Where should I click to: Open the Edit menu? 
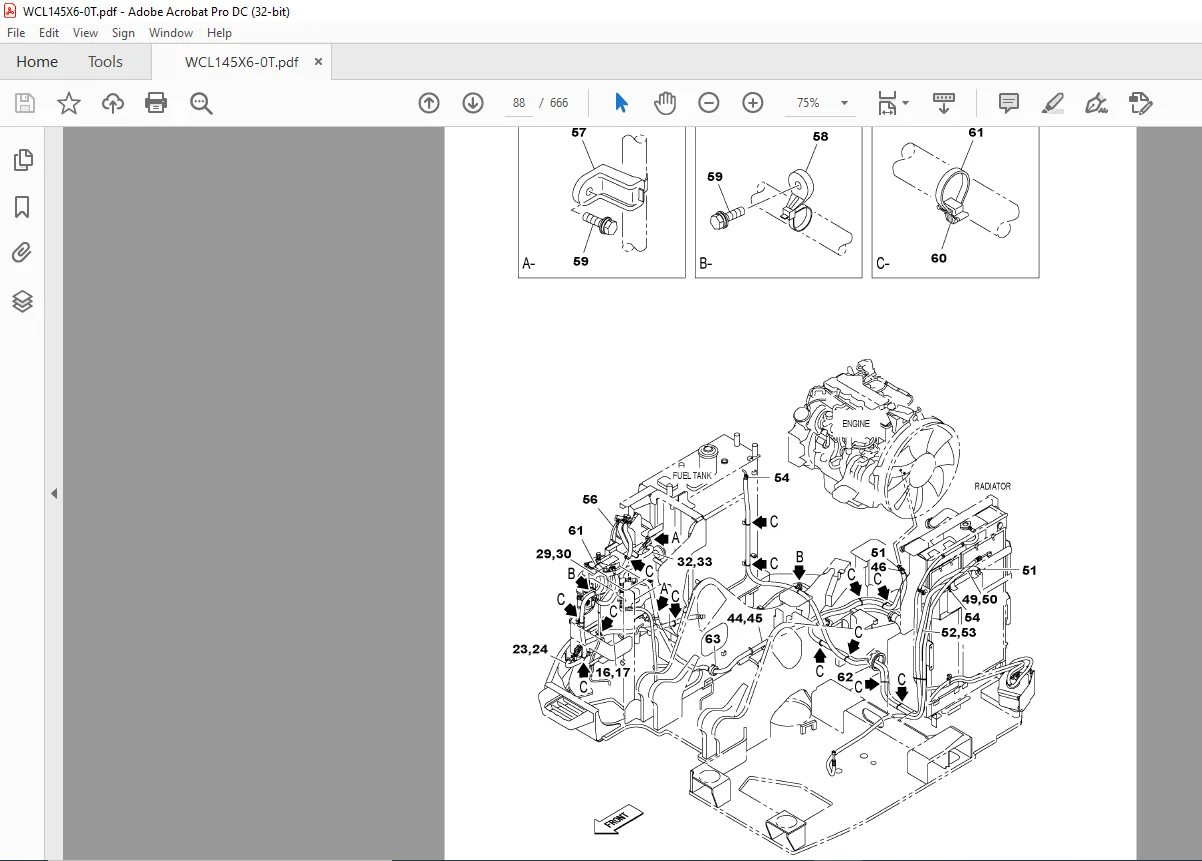click(49, 33)
